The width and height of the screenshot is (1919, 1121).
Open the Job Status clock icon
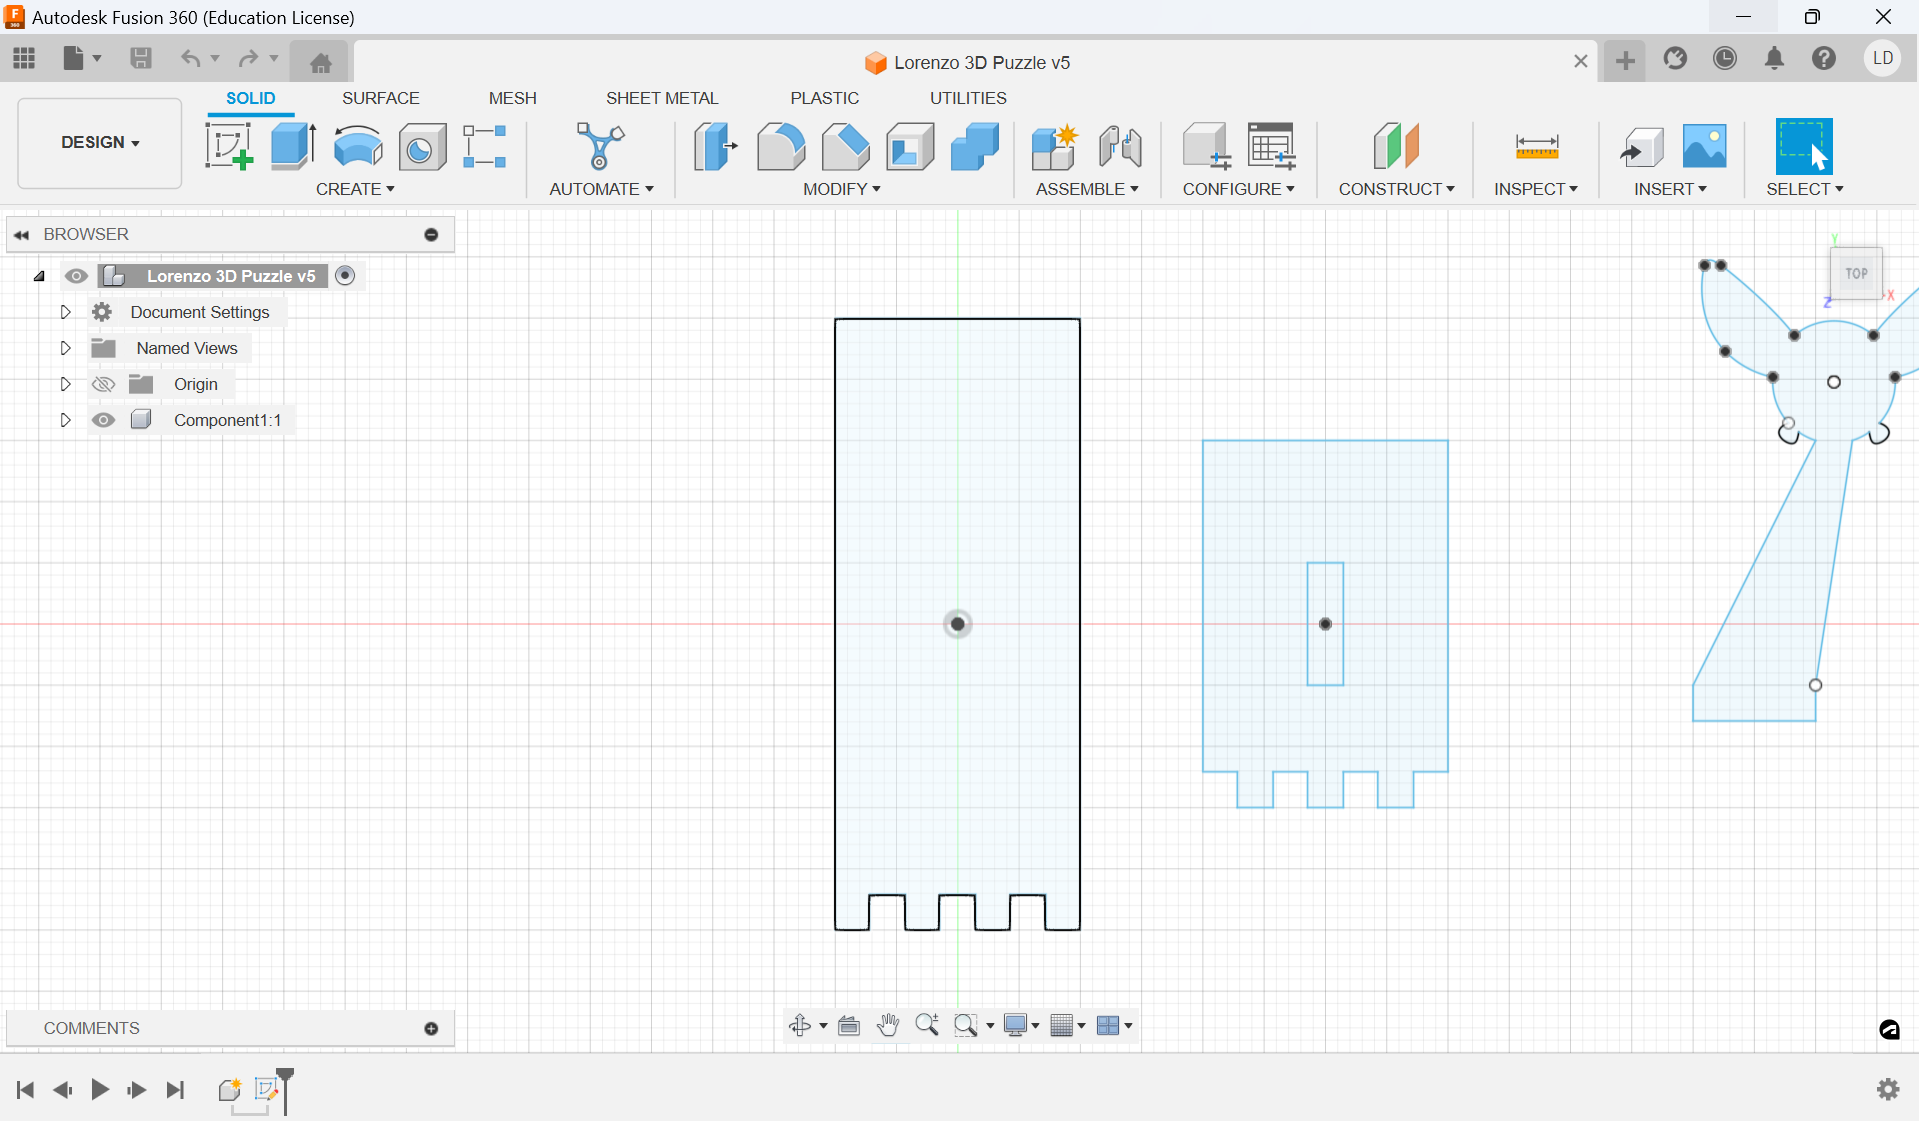(x=1725, y=58)
